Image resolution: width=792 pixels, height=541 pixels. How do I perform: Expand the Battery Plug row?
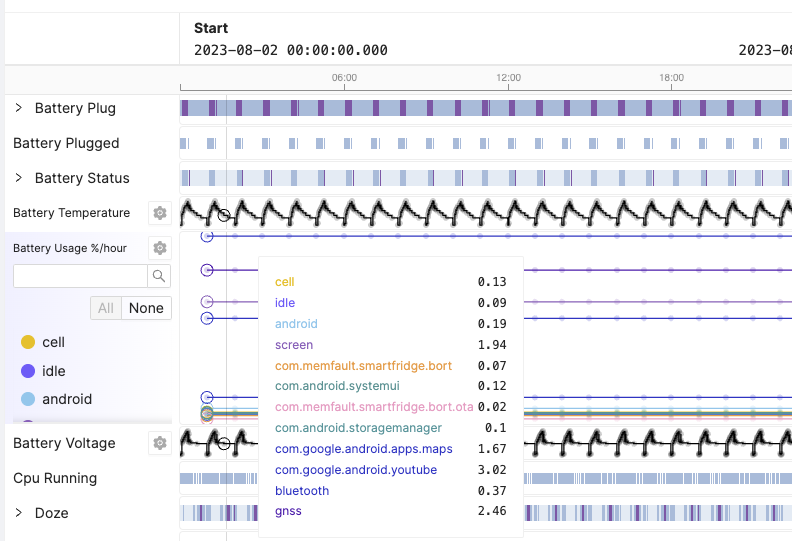(18, 108)
